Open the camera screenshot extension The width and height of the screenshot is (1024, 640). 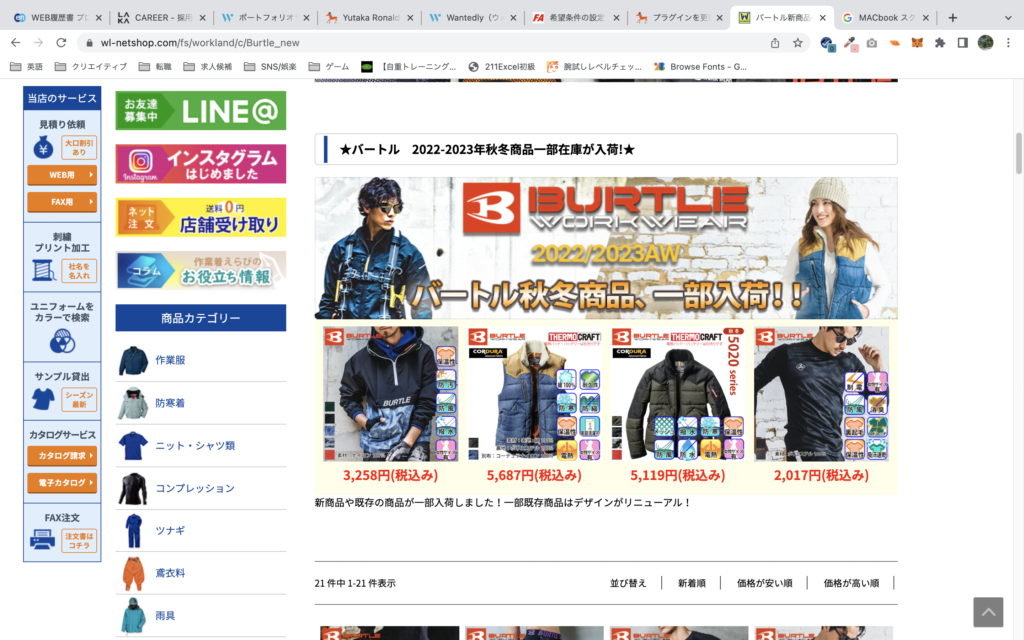[872, 42]
